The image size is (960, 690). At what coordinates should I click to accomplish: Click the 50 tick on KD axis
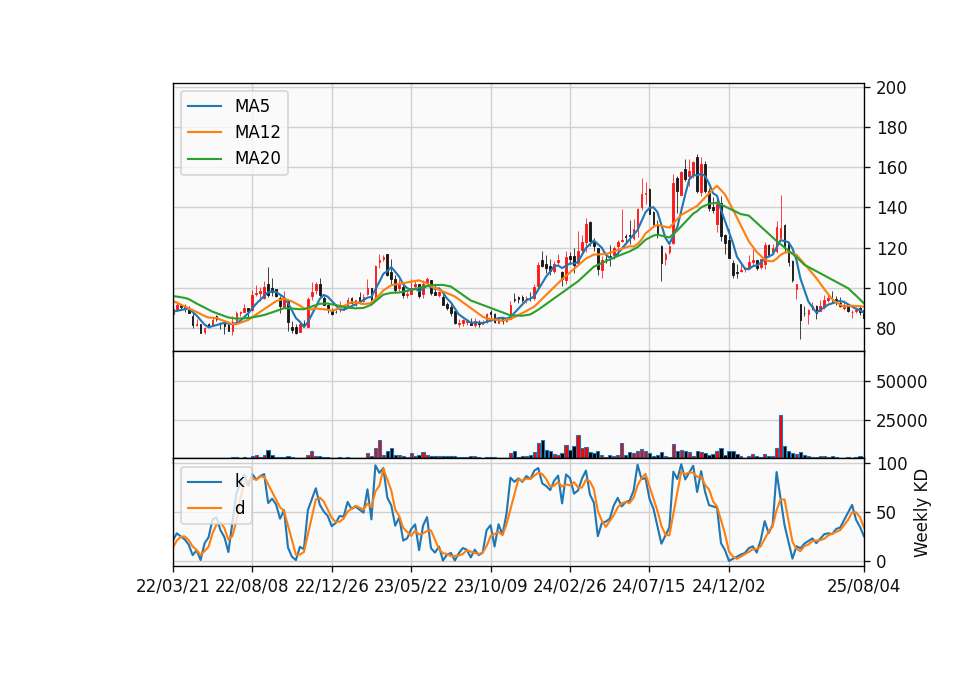tap(886, 512)
